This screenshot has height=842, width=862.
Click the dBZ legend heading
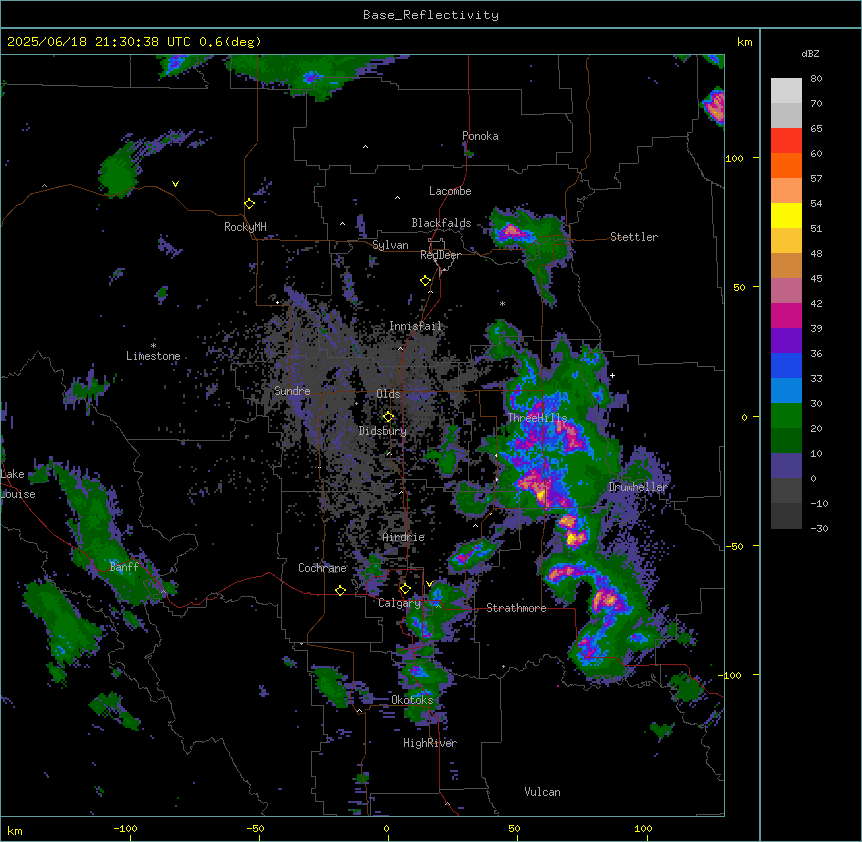click(810, 53)
